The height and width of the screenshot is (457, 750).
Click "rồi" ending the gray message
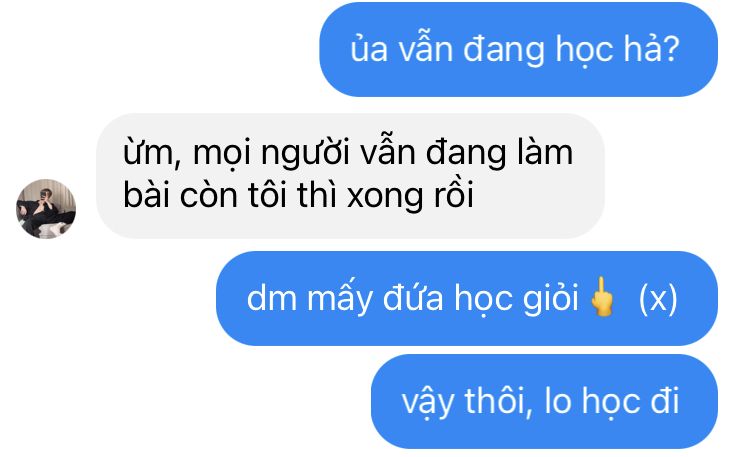[454, 195]
